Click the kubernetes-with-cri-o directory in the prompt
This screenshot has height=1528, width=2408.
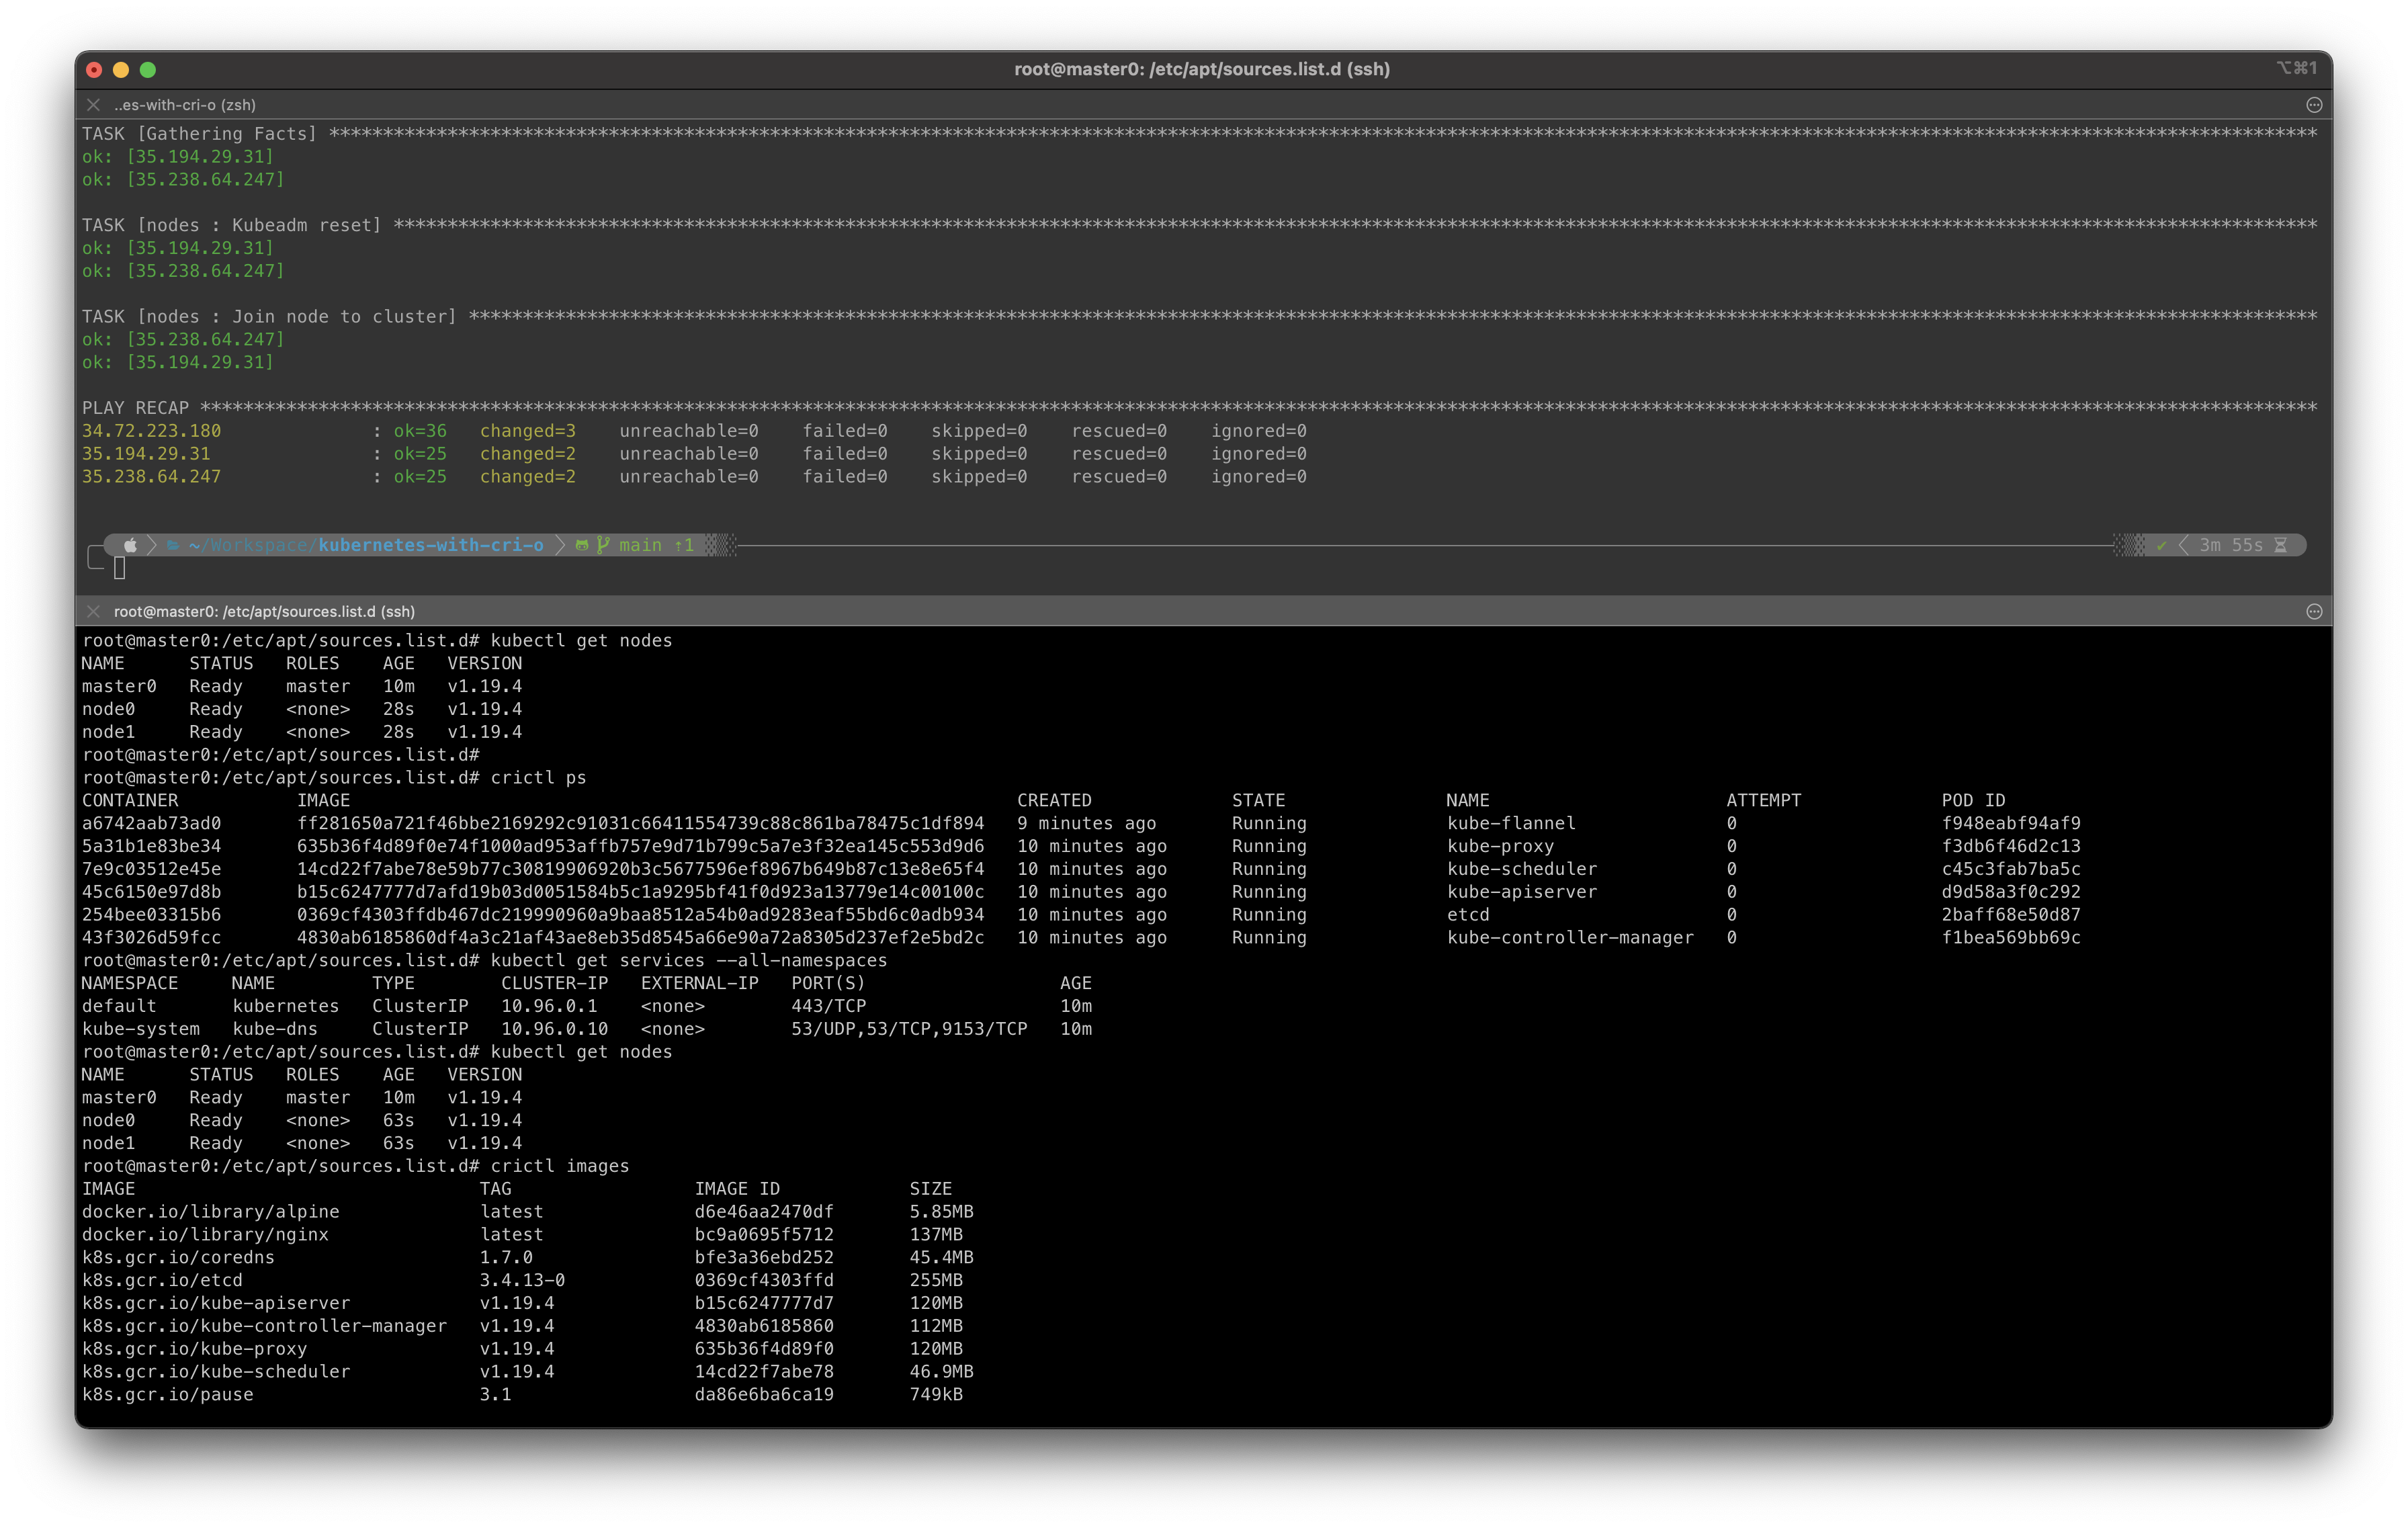430,545
